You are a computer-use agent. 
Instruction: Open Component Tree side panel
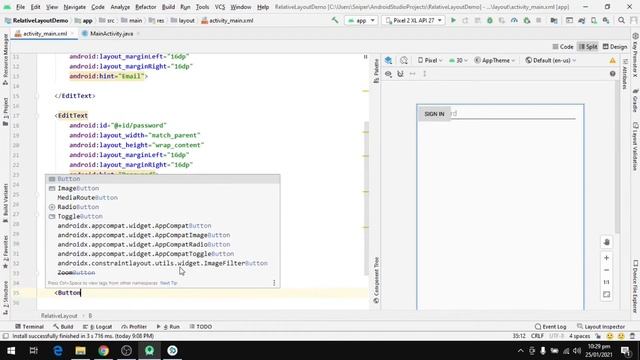(x=376, y=280)
